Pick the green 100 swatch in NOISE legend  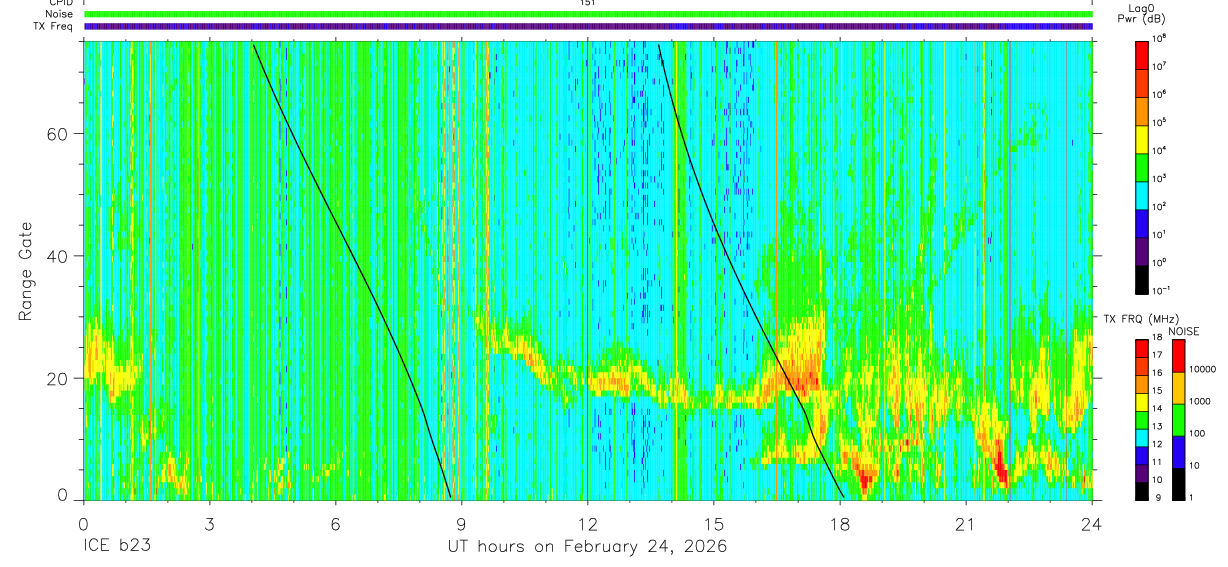1179,420
